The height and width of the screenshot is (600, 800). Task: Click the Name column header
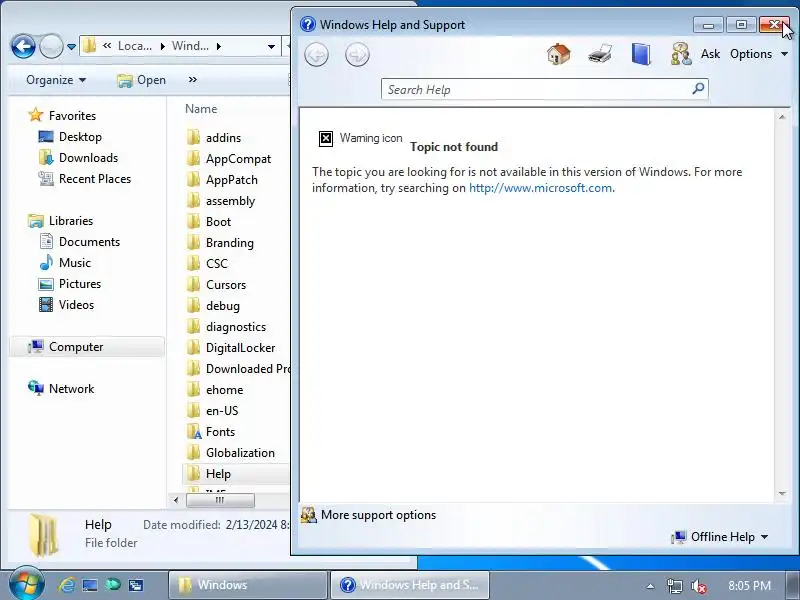(x=201, y=109)
